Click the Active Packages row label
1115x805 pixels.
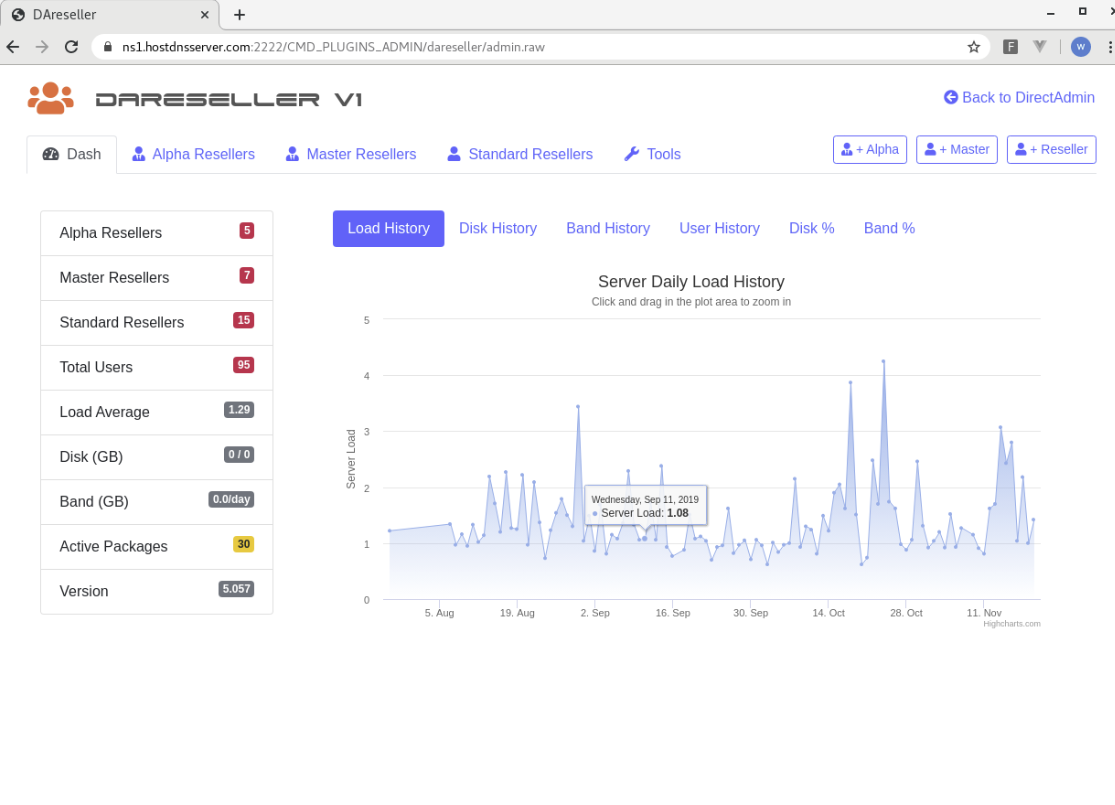coord(113,547)
